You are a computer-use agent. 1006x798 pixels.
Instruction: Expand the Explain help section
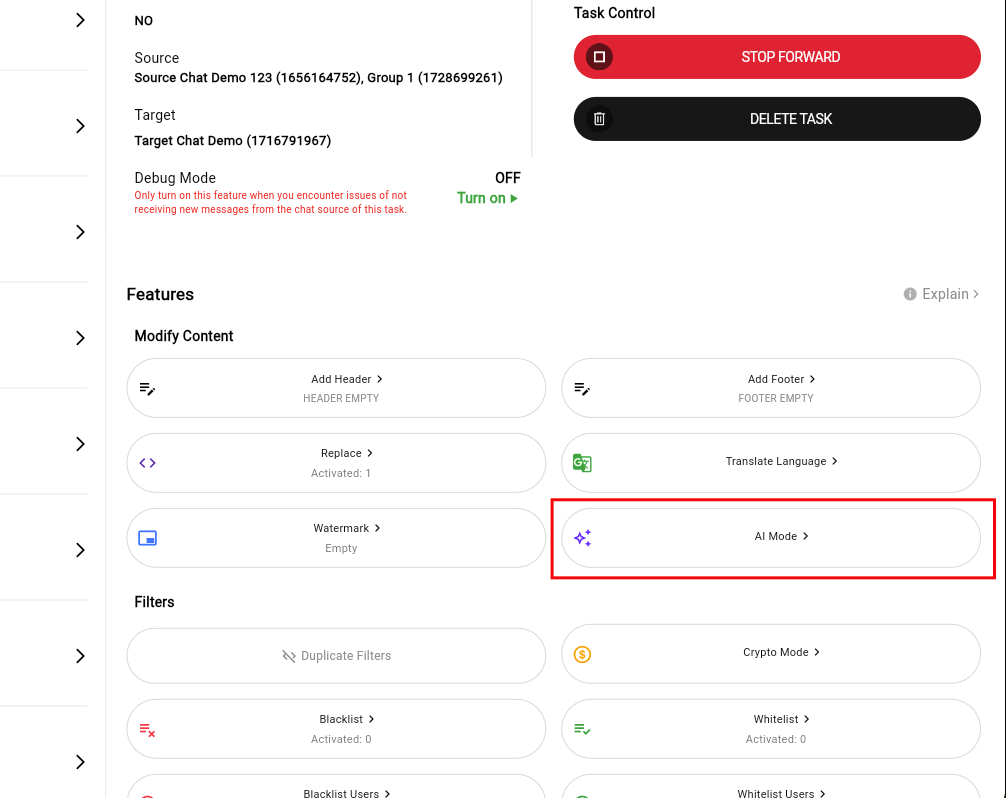pos(940,294)
